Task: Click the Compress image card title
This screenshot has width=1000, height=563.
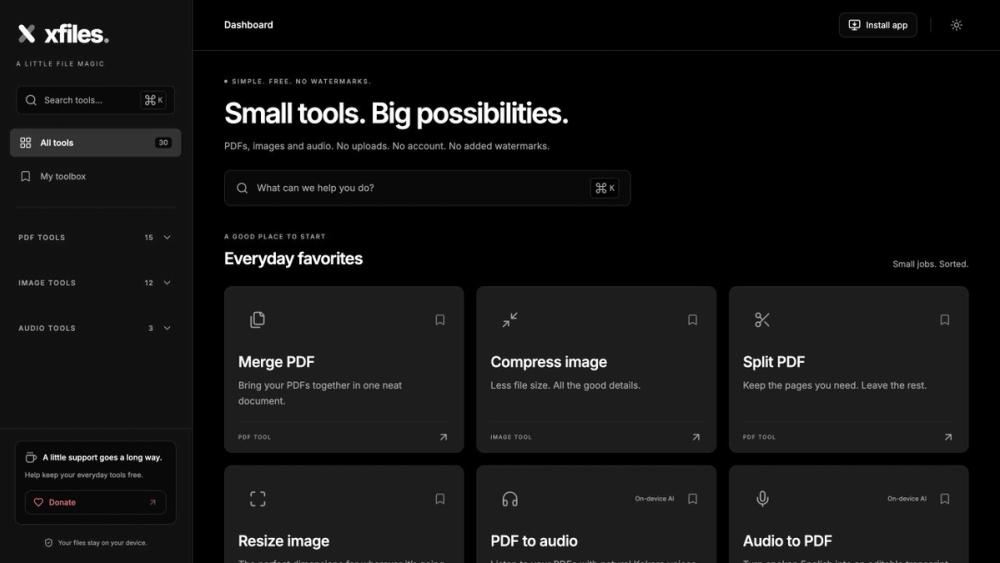Action: [x=548, y=362]
